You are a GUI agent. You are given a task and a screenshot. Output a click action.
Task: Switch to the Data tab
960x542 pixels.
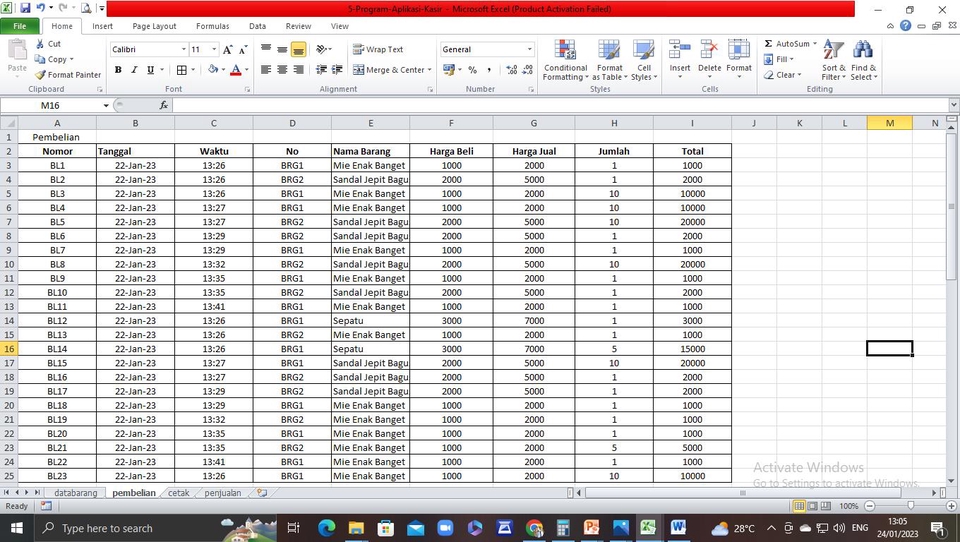(257, 26)
